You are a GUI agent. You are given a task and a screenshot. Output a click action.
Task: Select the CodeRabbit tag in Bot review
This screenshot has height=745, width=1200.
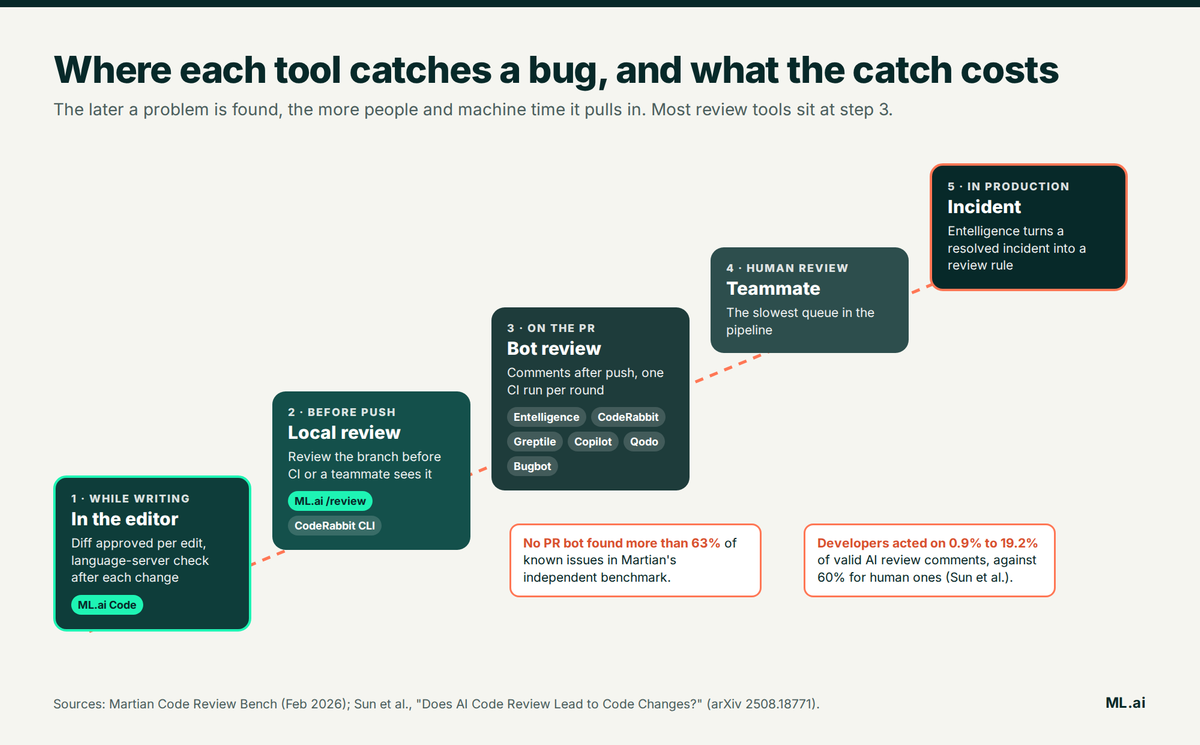pyautogui.click(x=628, y=417)
